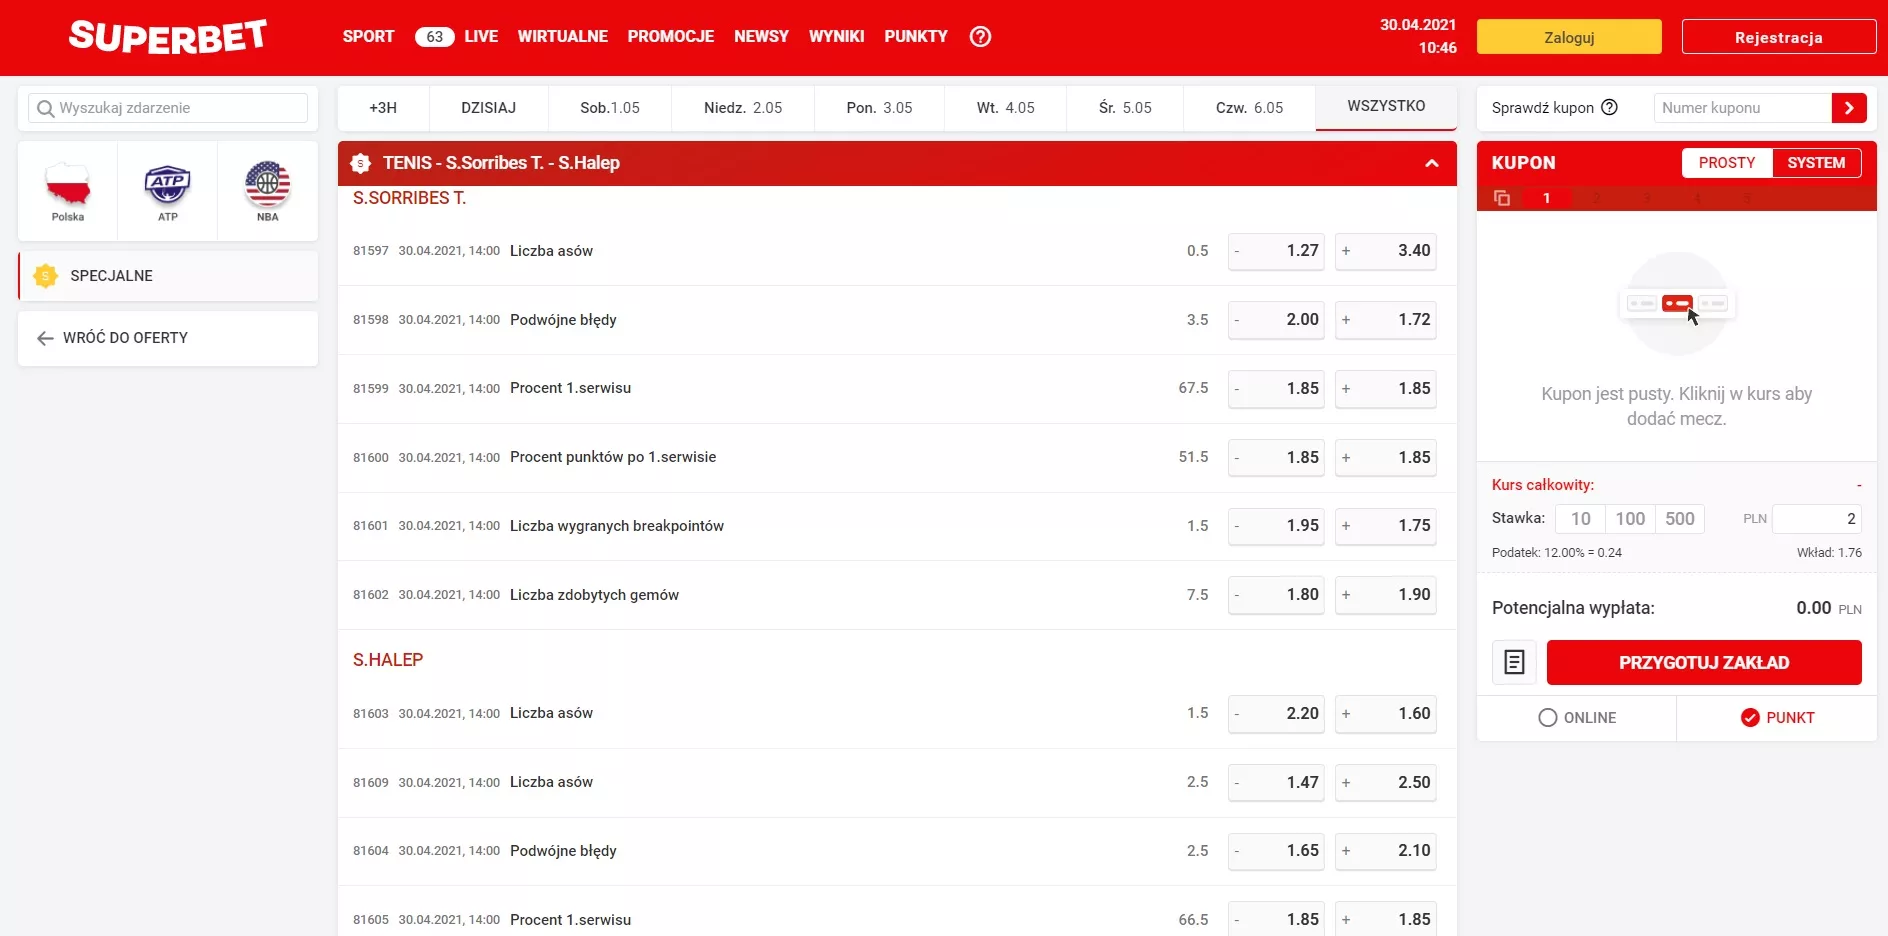Open the WIRTUALNE menu
1888x936 pixels.
pos(562,36)
